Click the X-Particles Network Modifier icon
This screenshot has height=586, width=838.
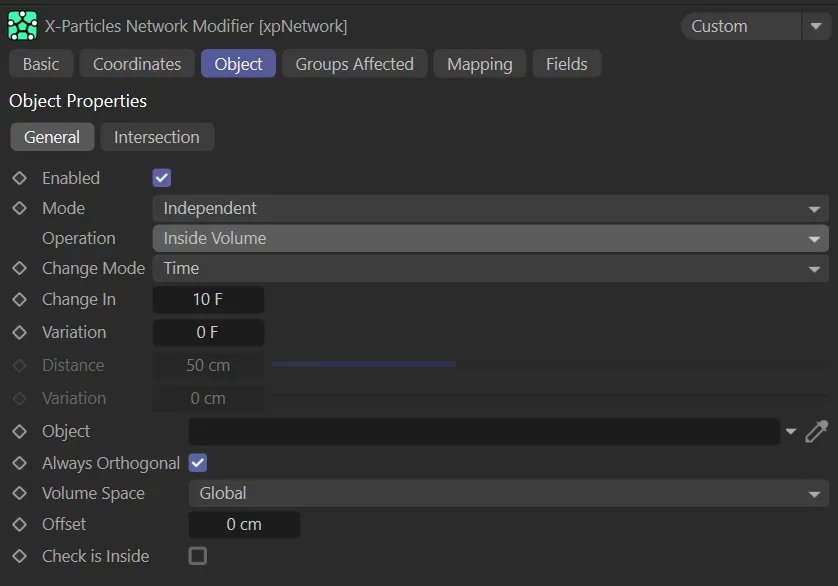(22, 26)
